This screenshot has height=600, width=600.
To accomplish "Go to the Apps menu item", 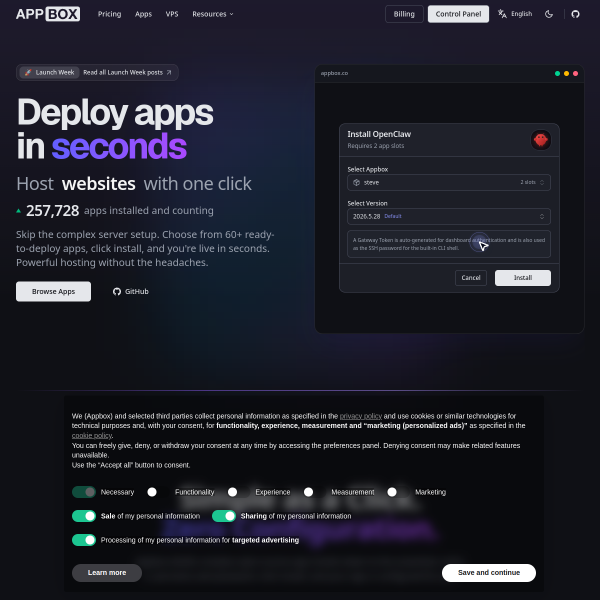I will (143, 14).
